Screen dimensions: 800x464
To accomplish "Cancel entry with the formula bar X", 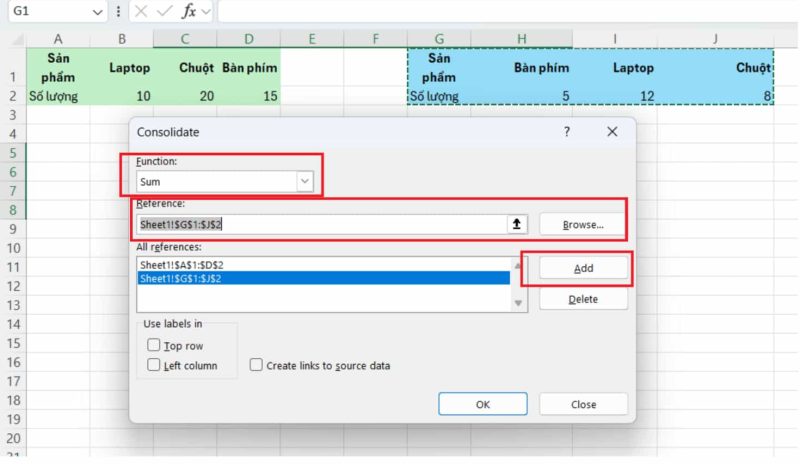I will tap(141, 11).
